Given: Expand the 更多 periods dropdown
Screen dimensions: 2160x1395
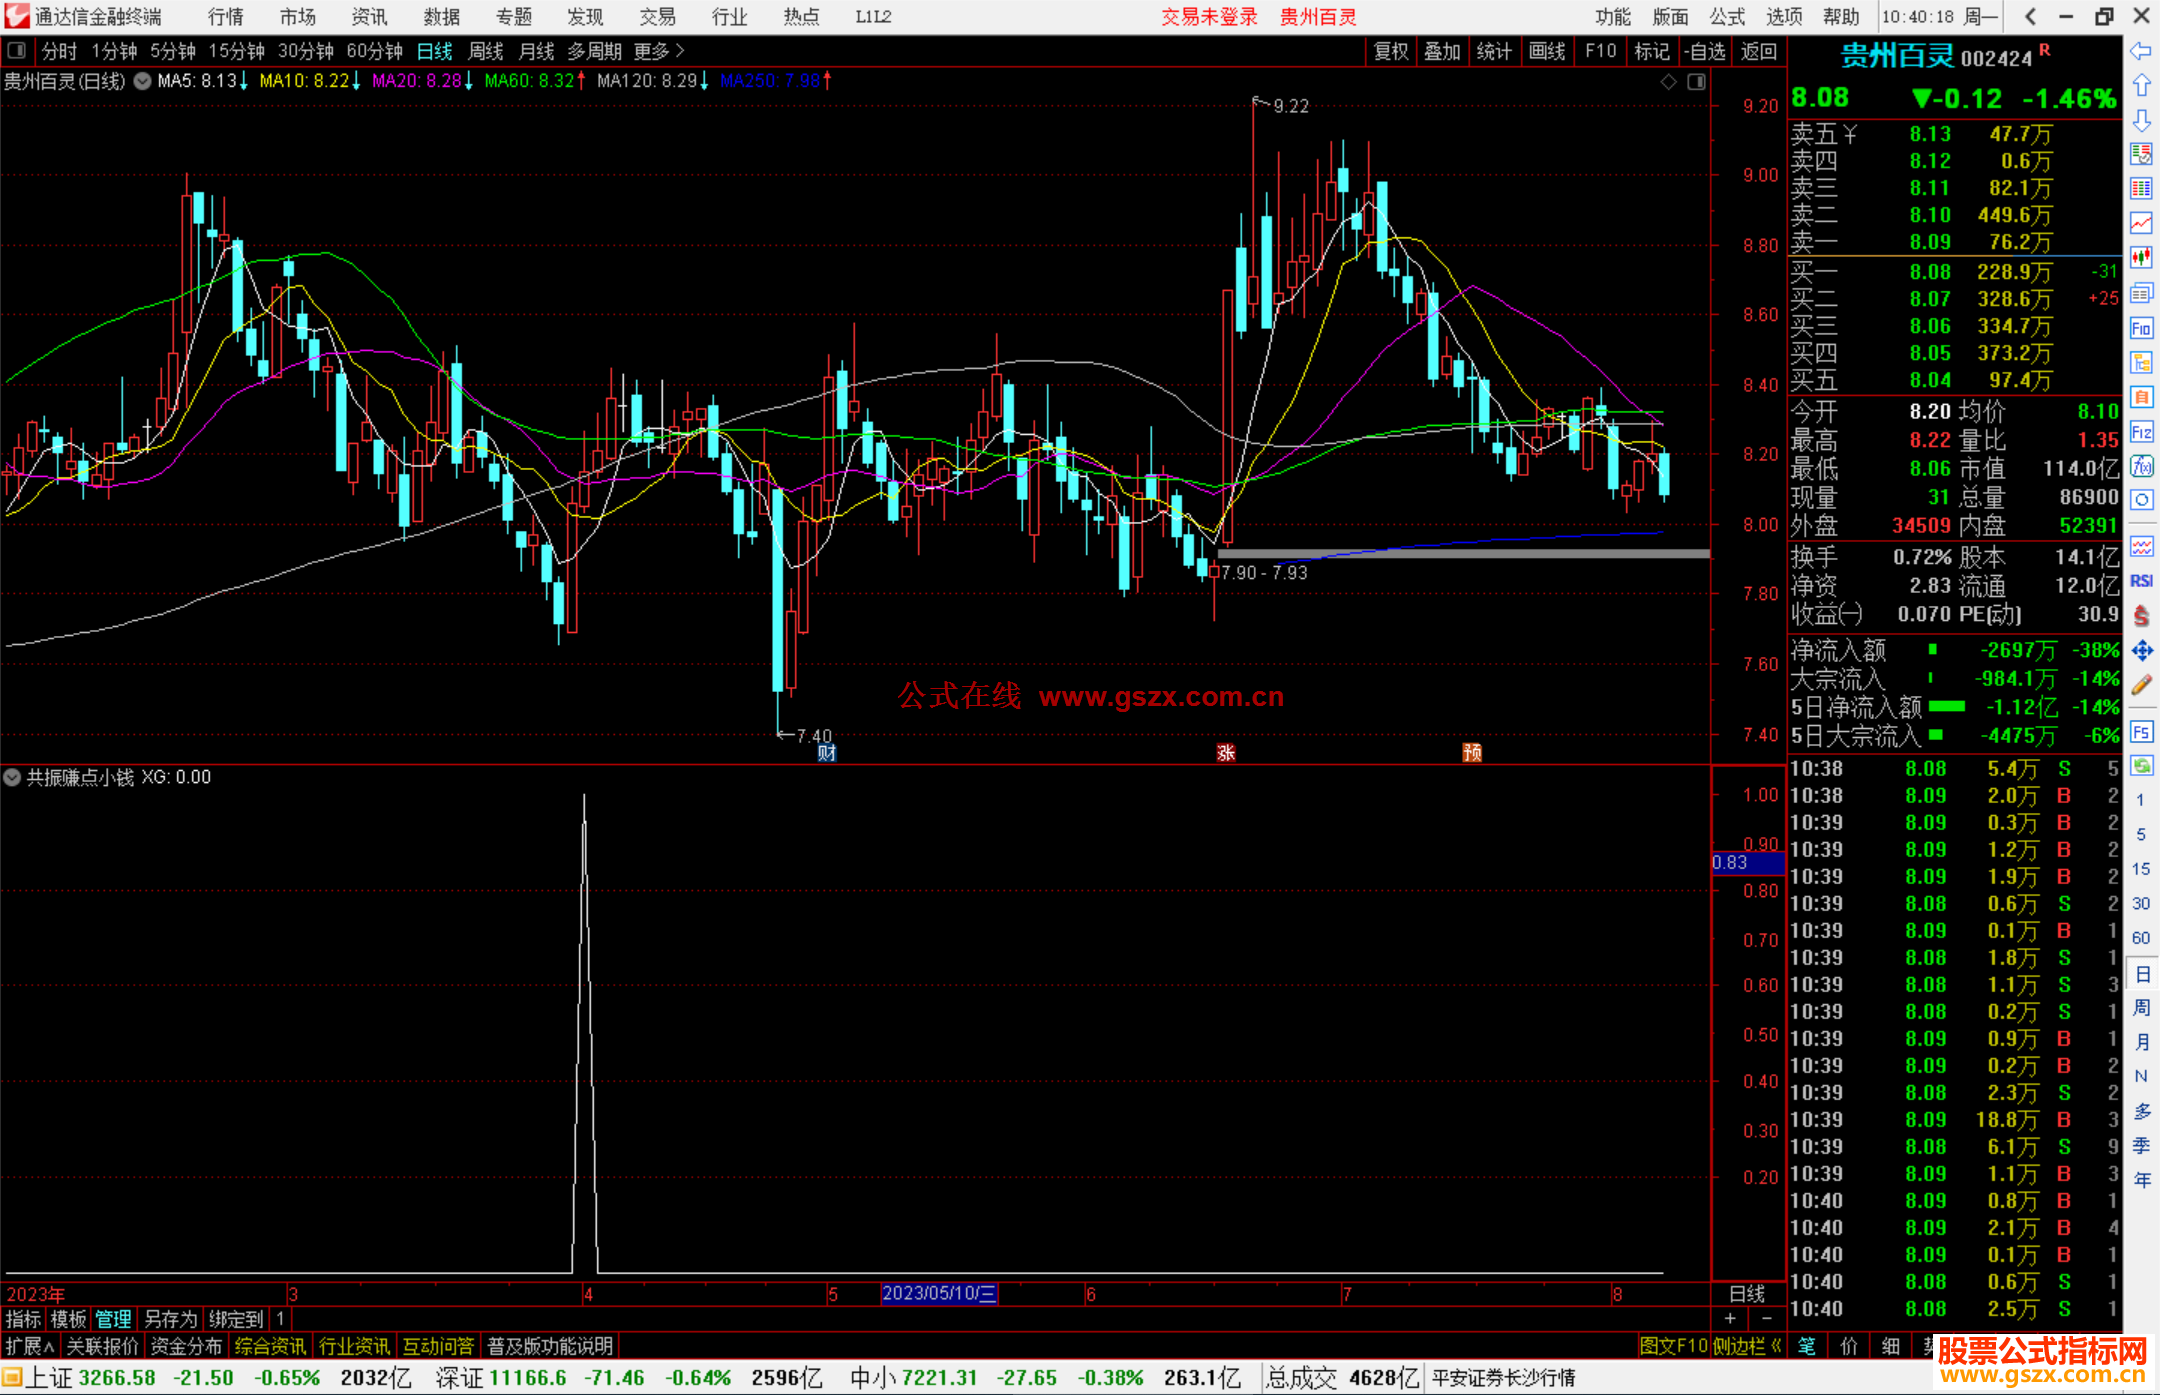Looking at the screenshot, I should (x=659, y=51).
